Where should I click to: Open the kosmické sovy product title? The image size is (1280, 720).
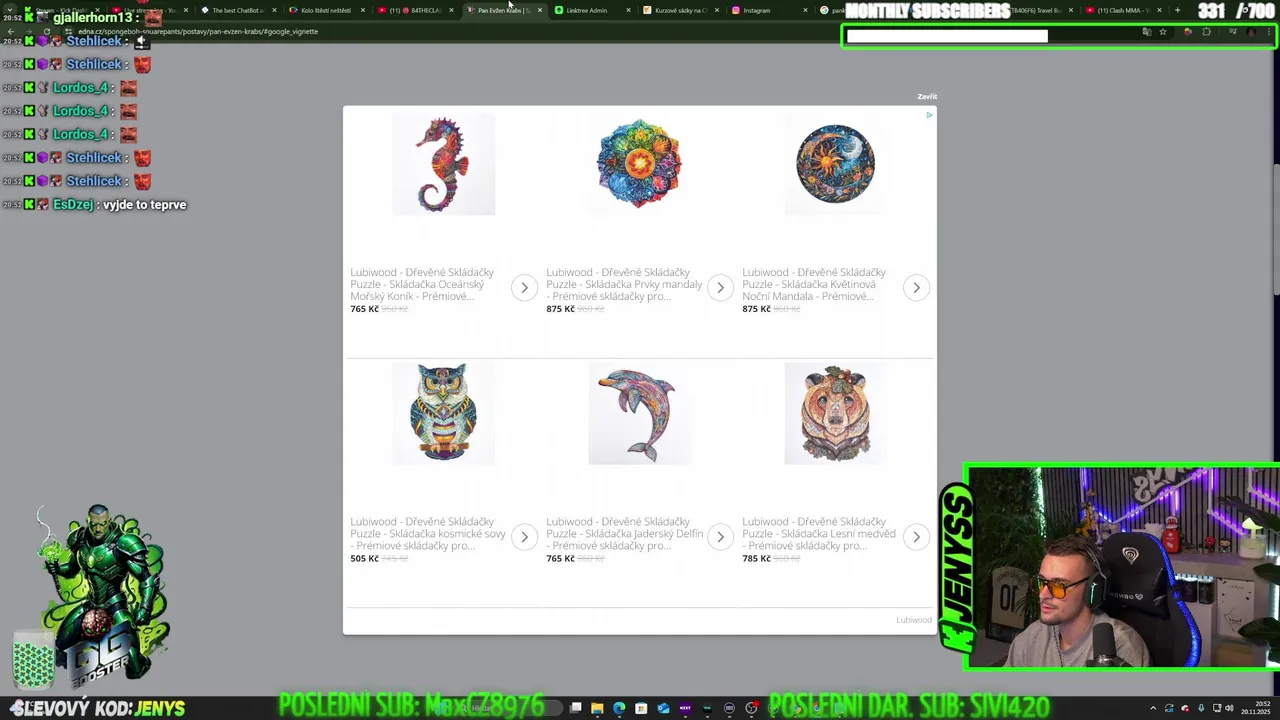(428, 533)
